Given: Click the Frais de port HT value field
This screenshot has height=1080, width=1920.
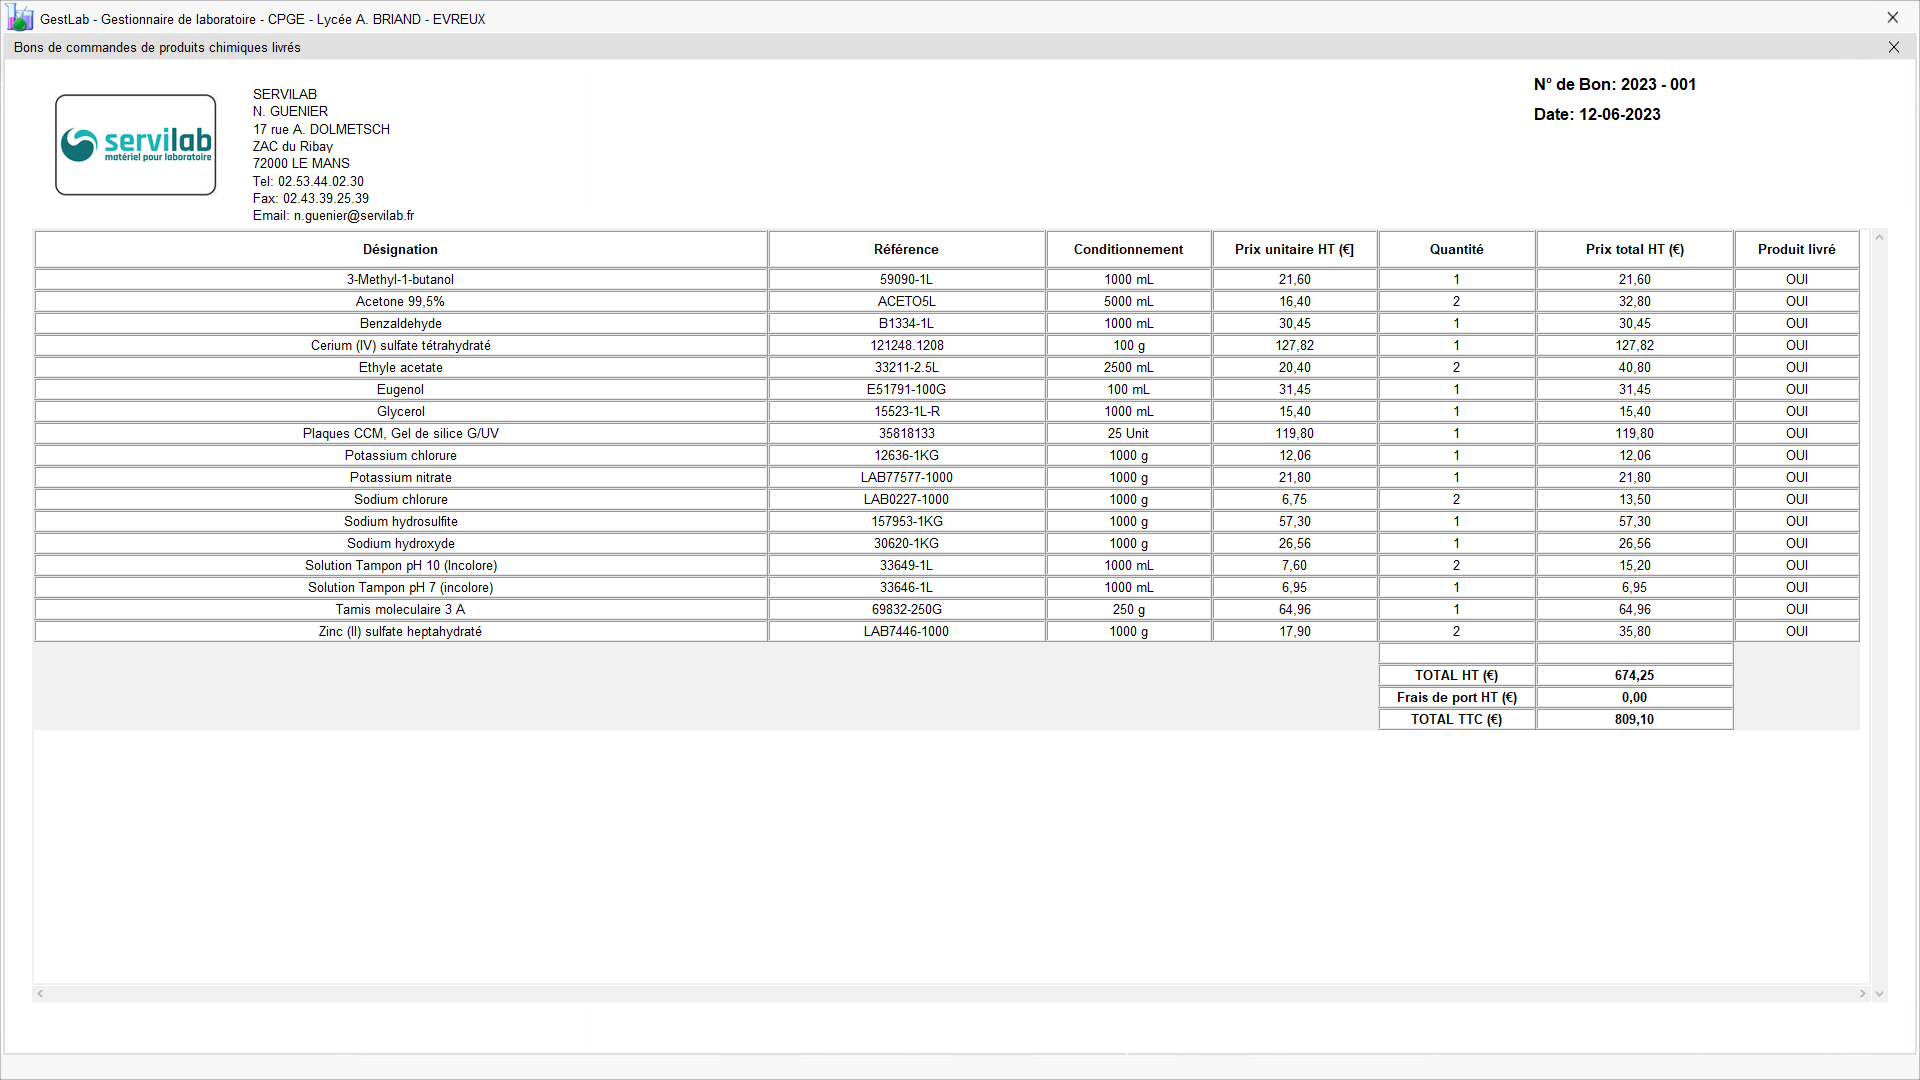Looking at the screenshot, I should click(1634, 697).
